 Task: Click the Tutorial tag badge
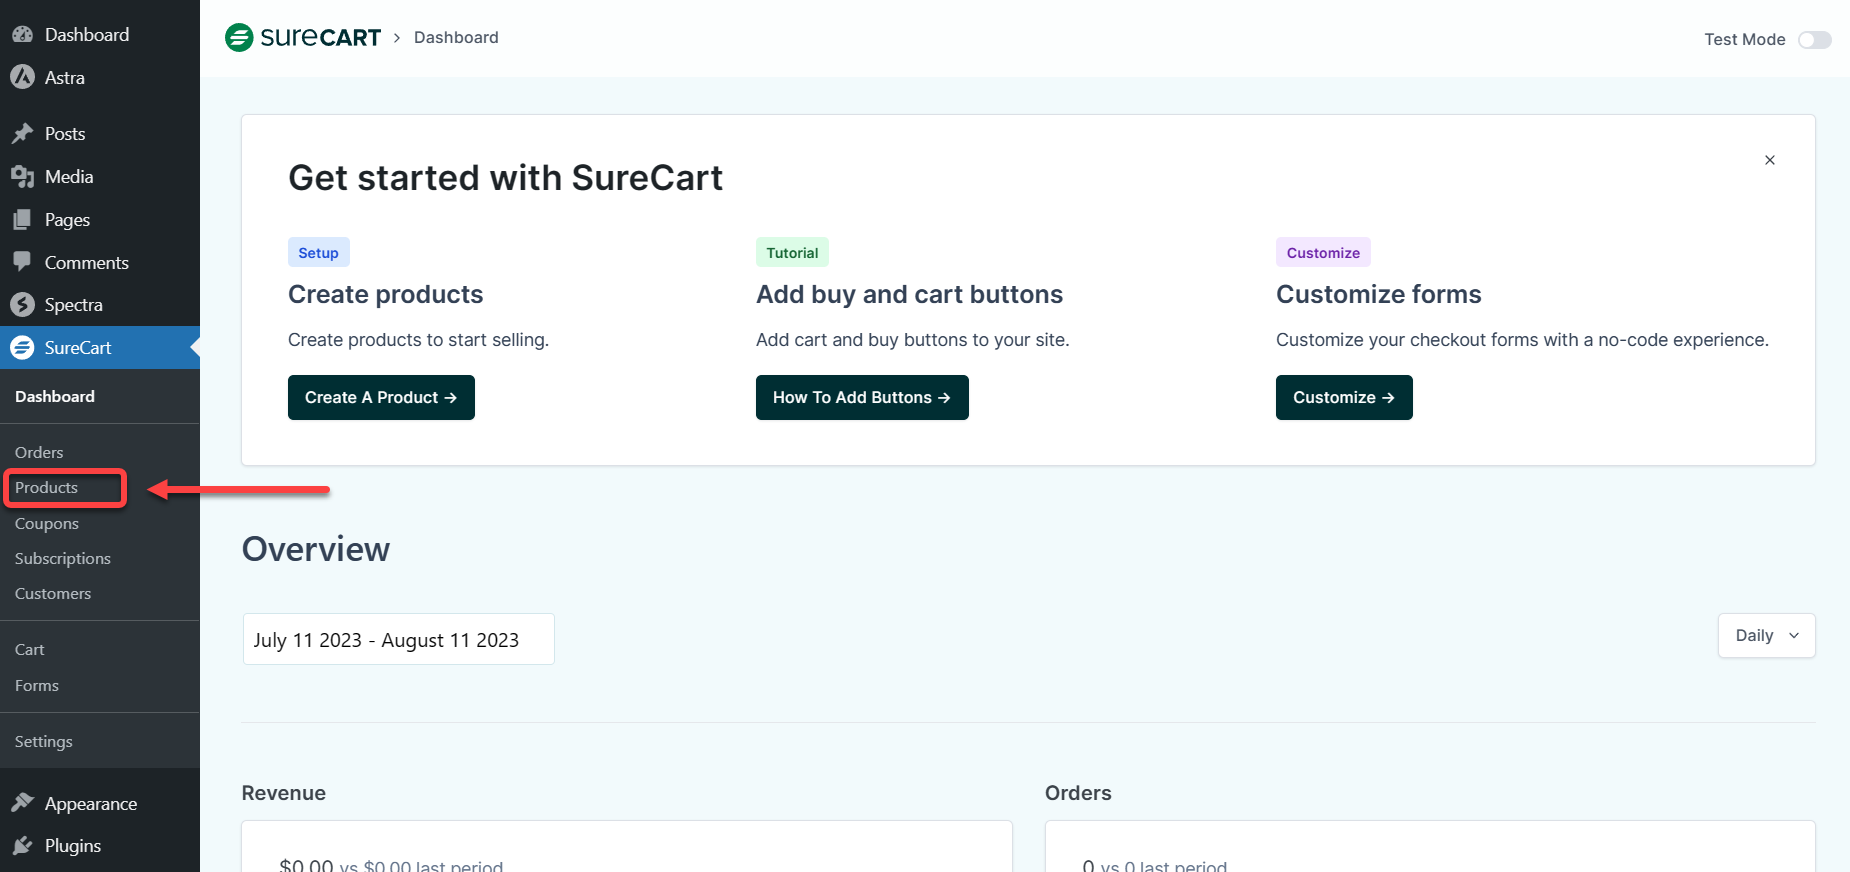tap(792, 252)
